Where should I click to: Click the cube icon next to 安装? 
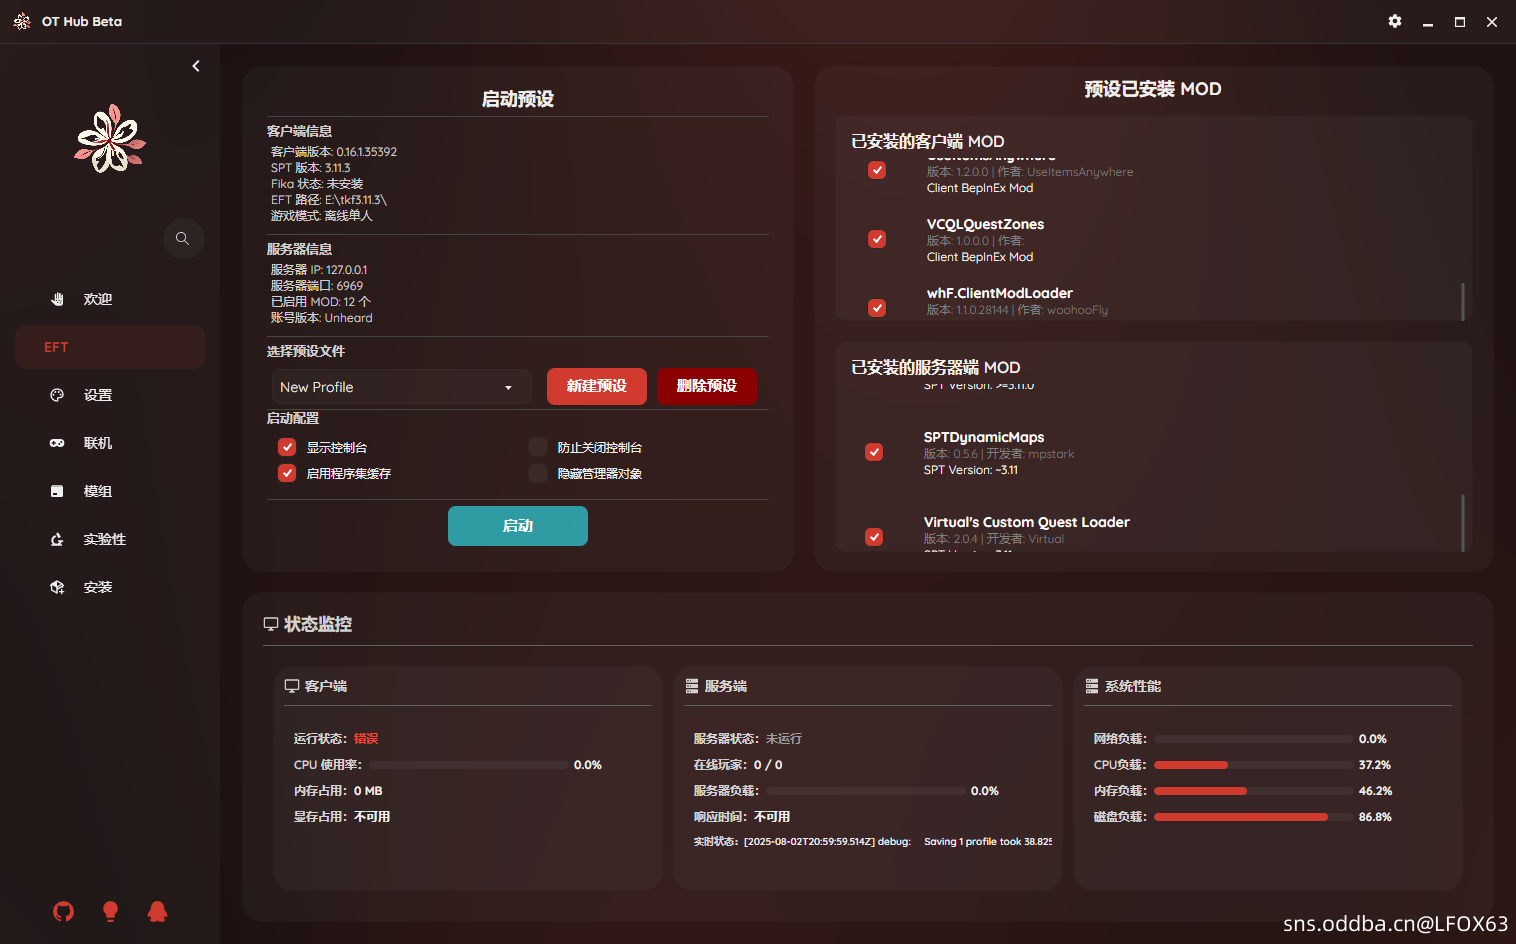click(x=57, y=587)
